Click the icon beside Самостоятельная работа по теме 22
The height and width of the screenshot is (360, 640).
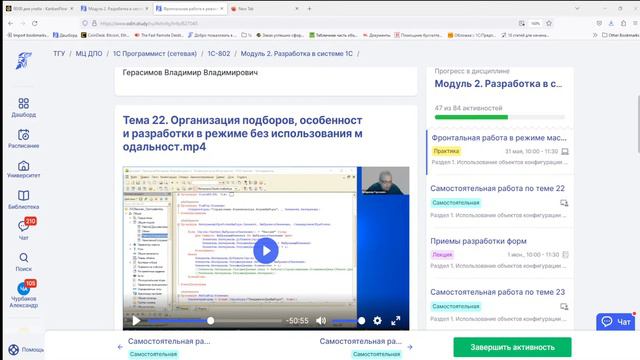click(x=564, y=203)
